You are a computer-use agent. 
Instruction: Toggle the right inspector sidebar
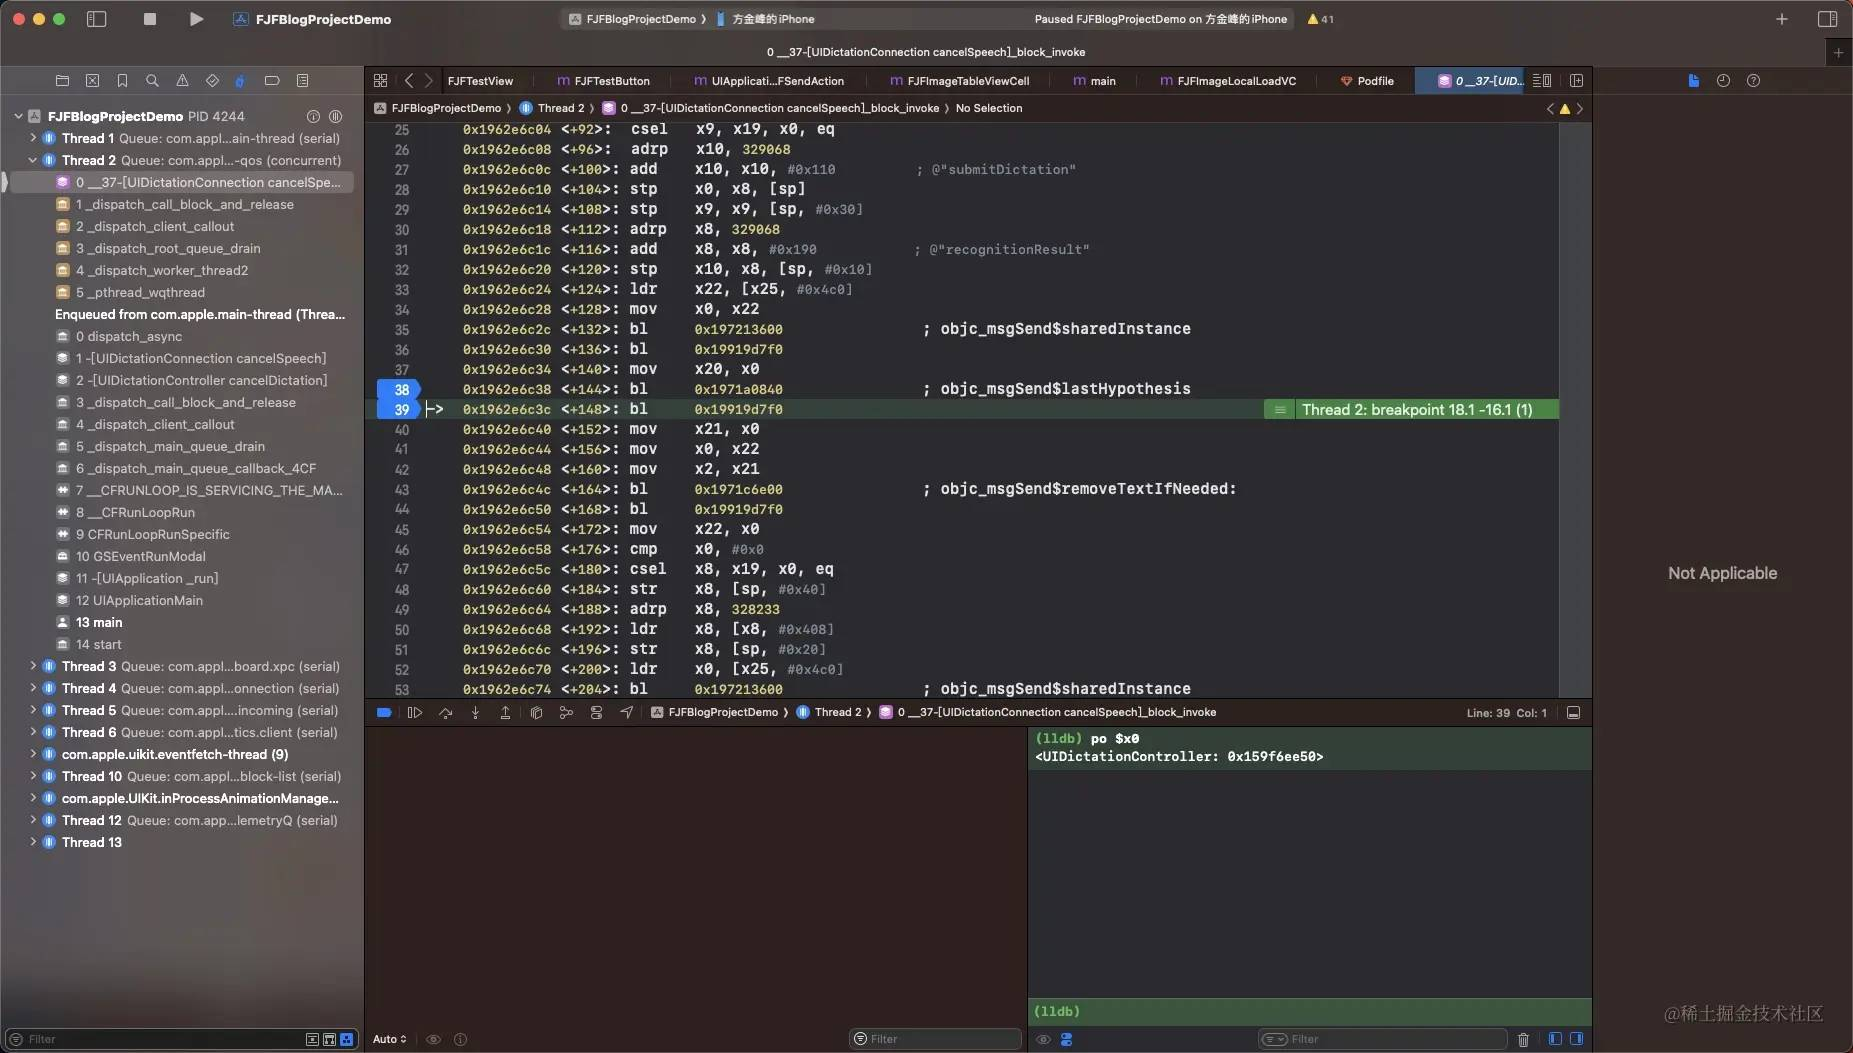point(1827,19)
